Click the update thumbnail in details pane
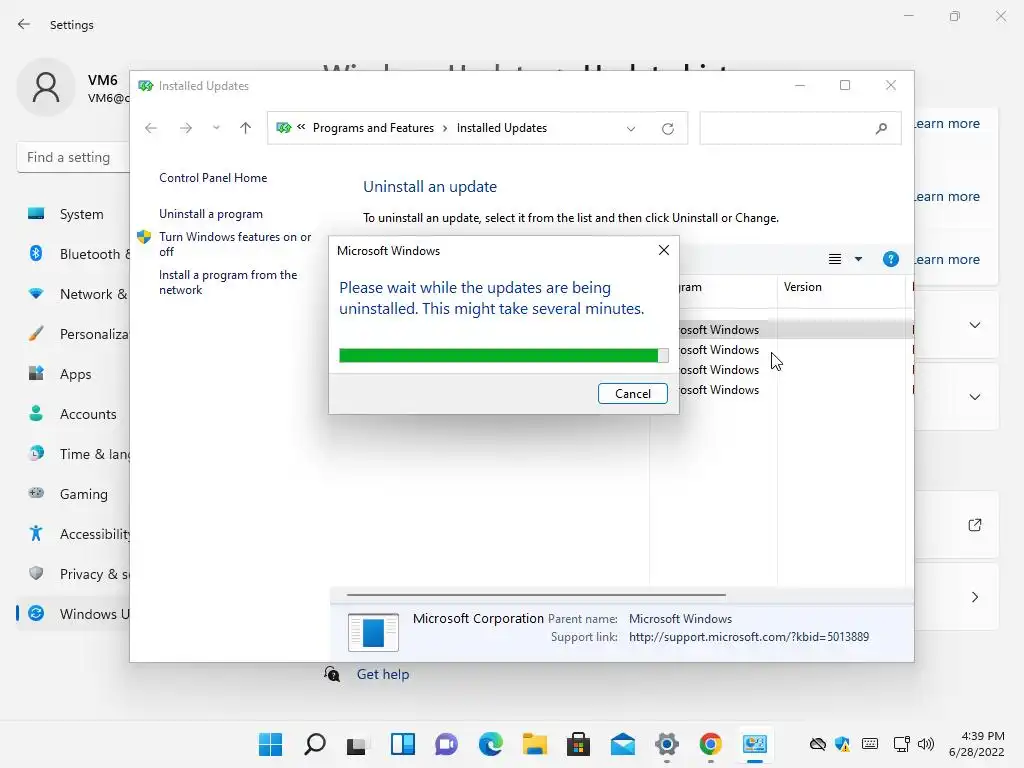The image size is (1024, 768). tap(373, 632)
